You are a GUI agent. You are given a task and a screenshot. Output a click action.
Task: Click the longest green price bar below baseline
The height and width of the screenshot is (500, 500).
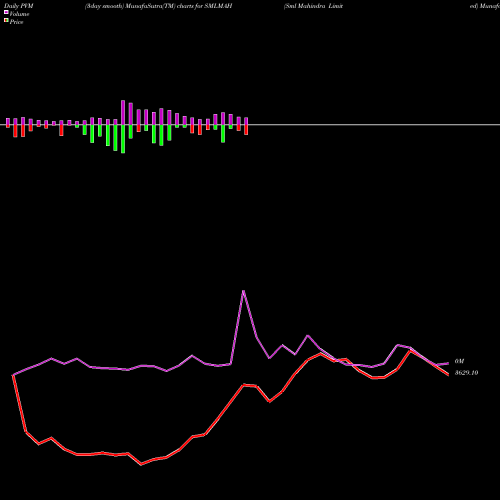tap(123, 139)
